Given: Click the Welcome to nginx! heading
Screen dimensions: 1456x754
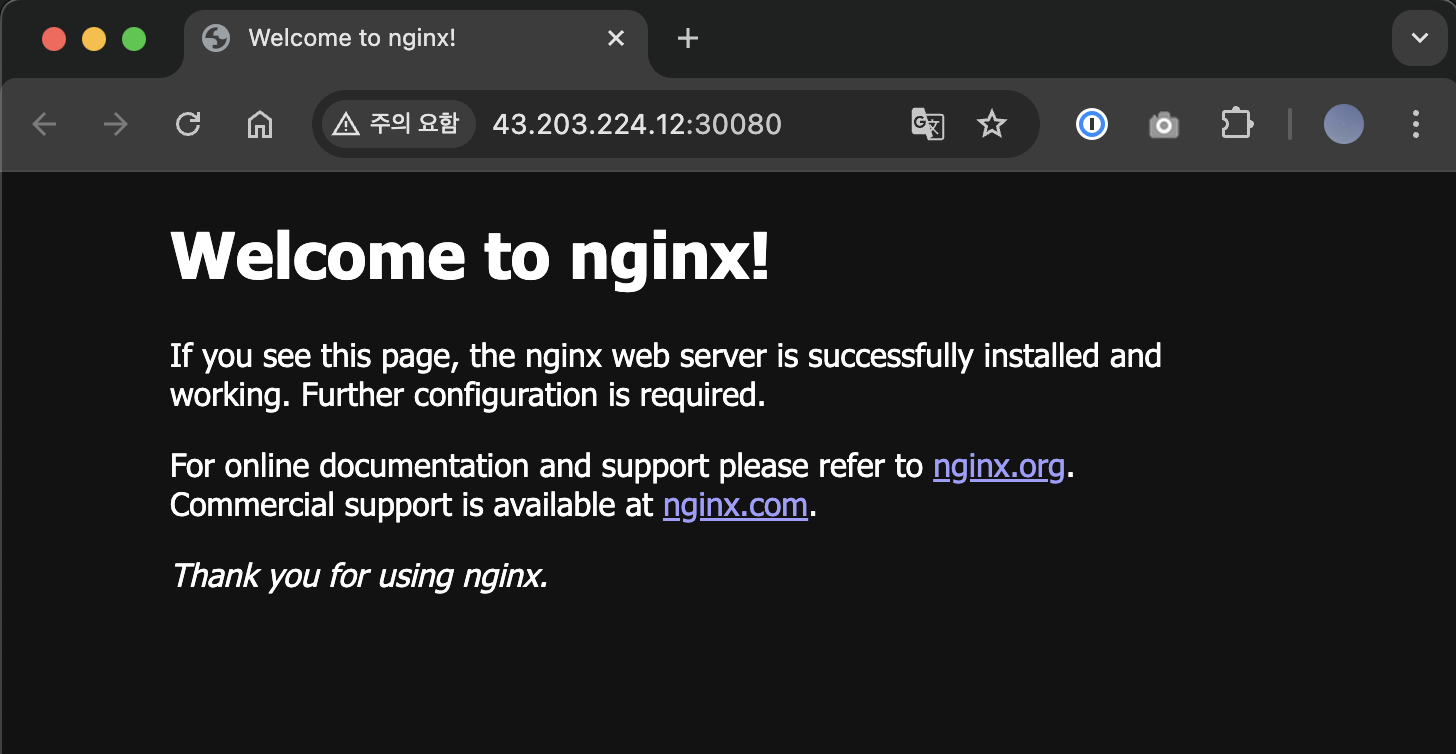Looking at the screenshot, I should pyautogui.click(x=470, y=257).
